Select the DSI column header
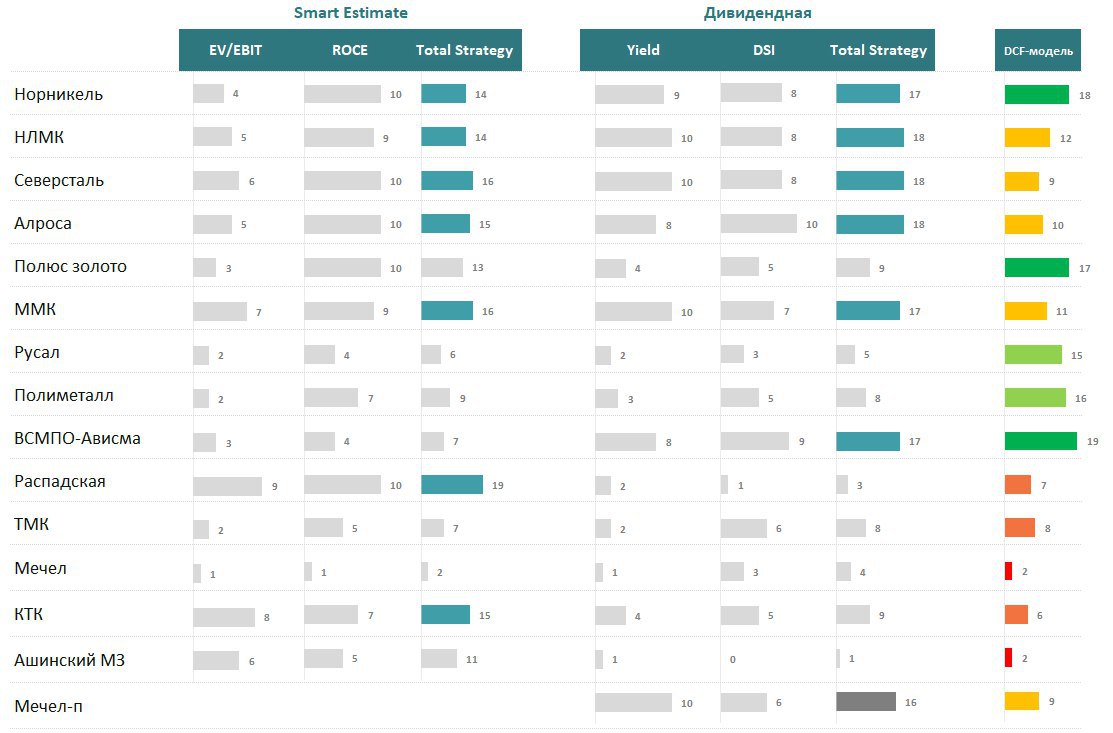Screen dimensions: 1113x733 tap(764, 50)
